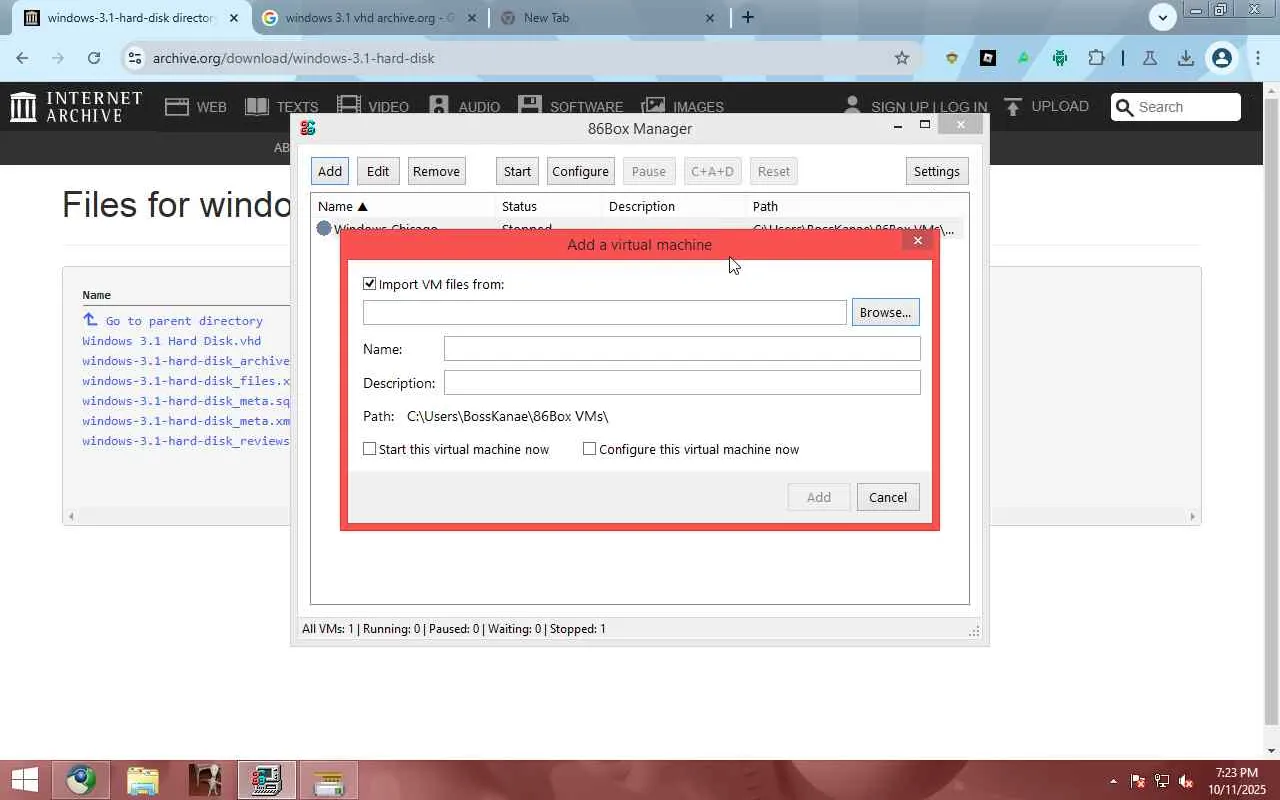This screenshot has height=800, width=1280.
Task: Open the WEB menu on Internet Archive
Action: point(196,106)
